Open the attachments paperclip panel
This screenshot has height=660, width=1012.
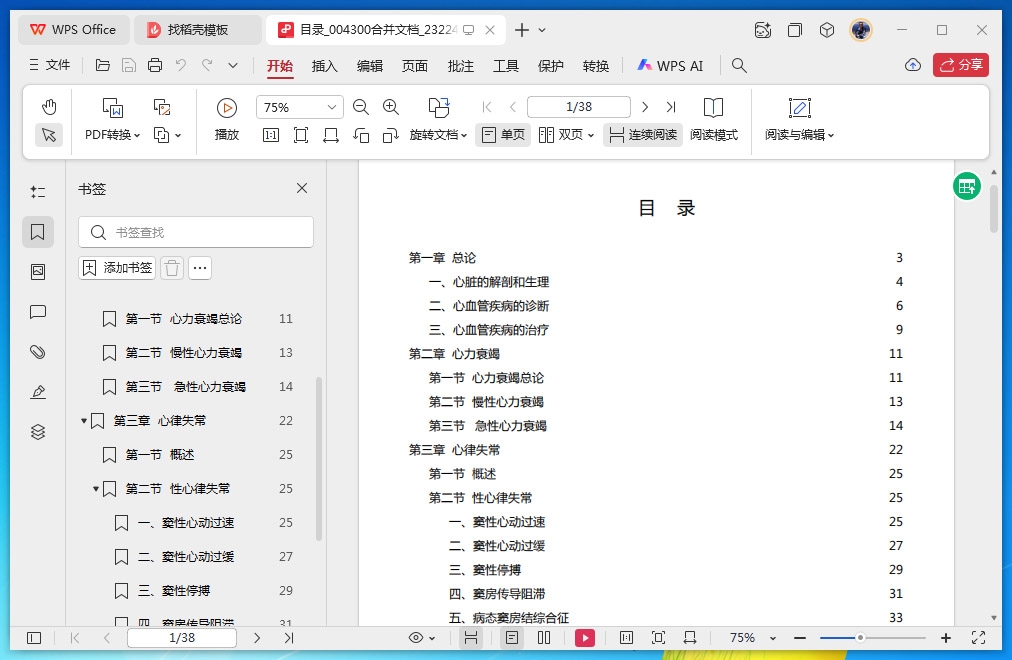coord(38,352)
